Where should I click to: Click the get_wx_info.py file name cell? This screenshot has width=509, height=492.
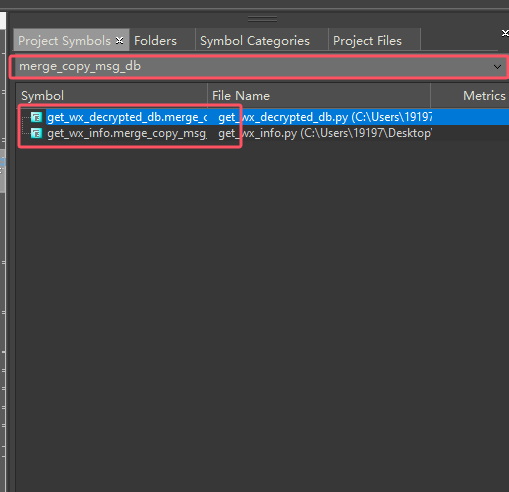325,133
